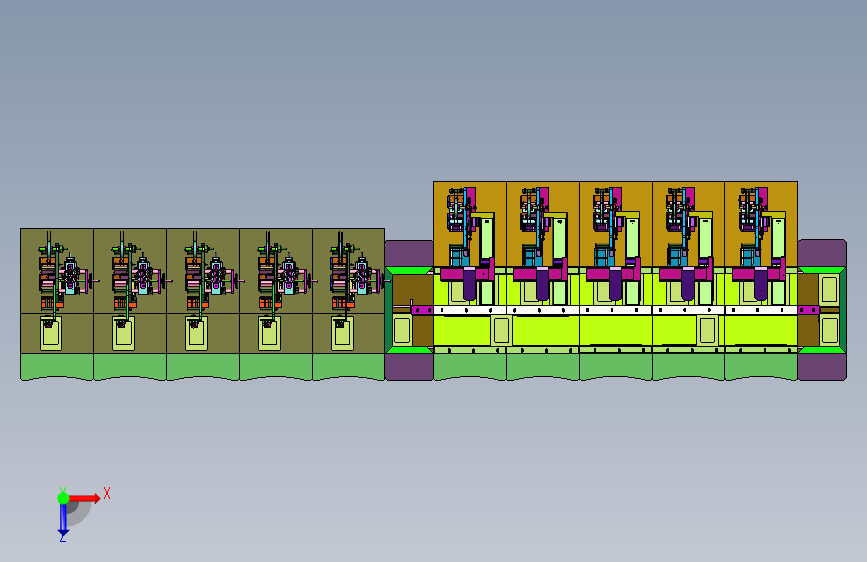Viewport: 867px width, 562px height.
Task: Click the red X axis arrow of triad
Action: pos(84,498)
